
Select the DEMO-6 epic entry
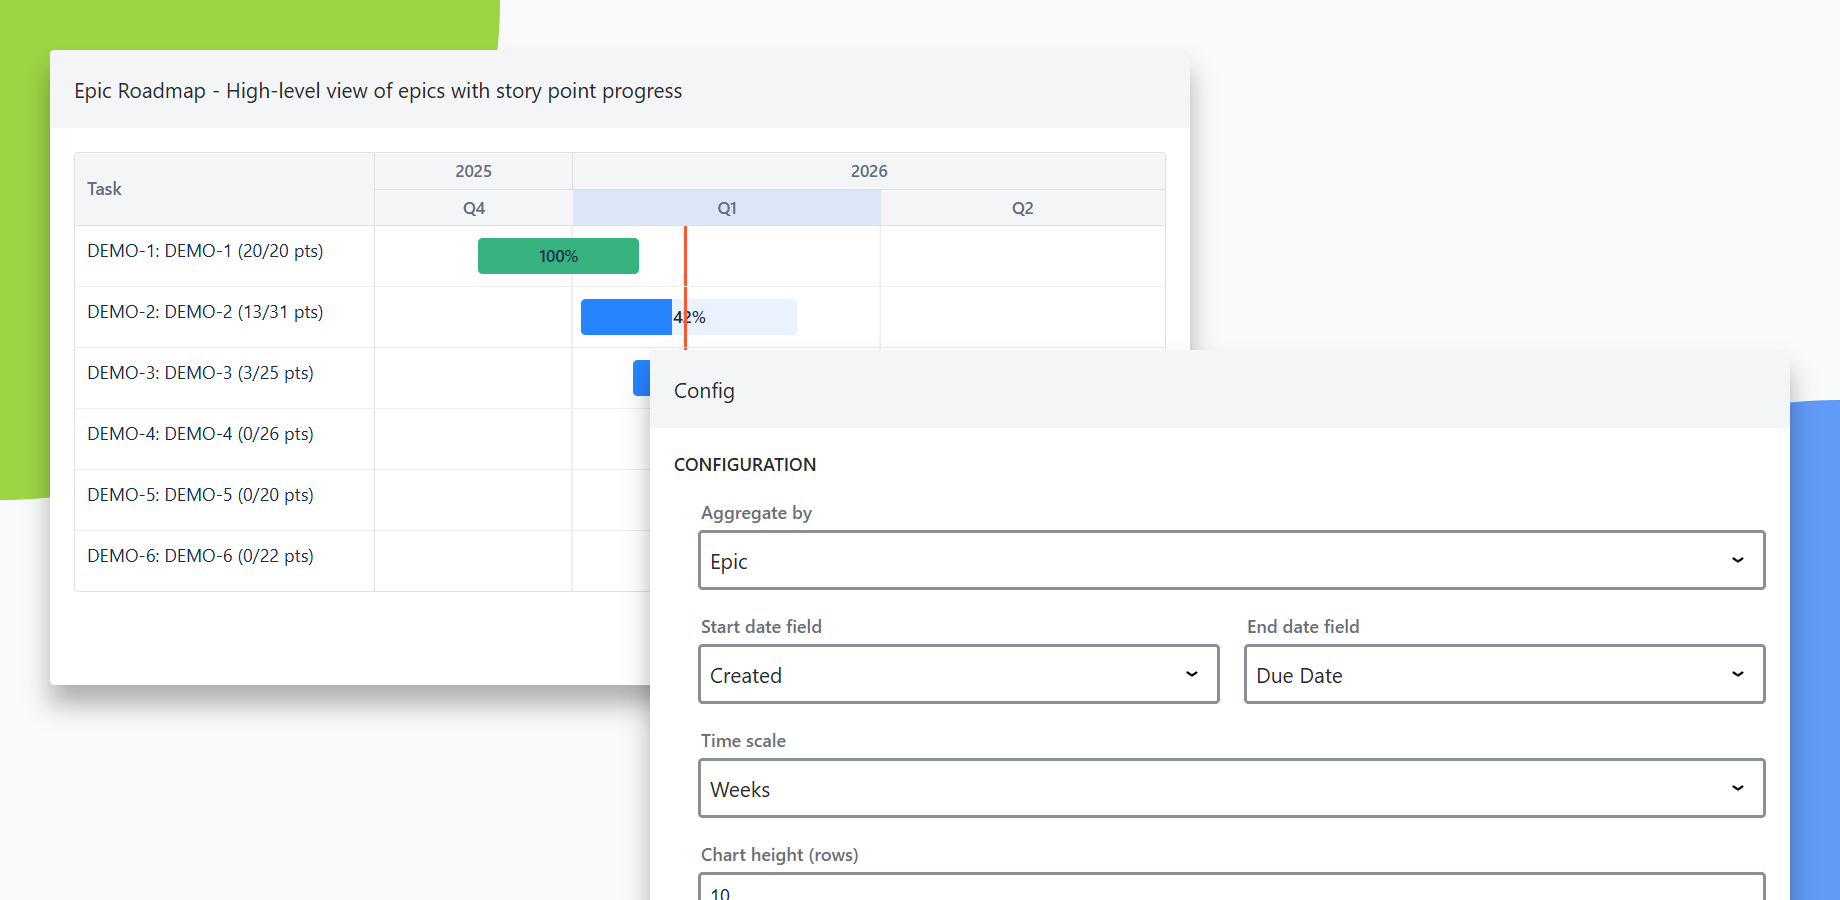pyautogui.click(x=200, y=555)
